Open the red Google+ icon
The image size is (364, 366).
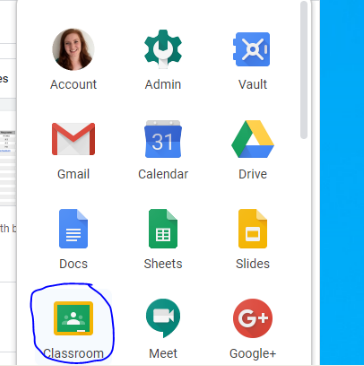click(x=252, y=318)
